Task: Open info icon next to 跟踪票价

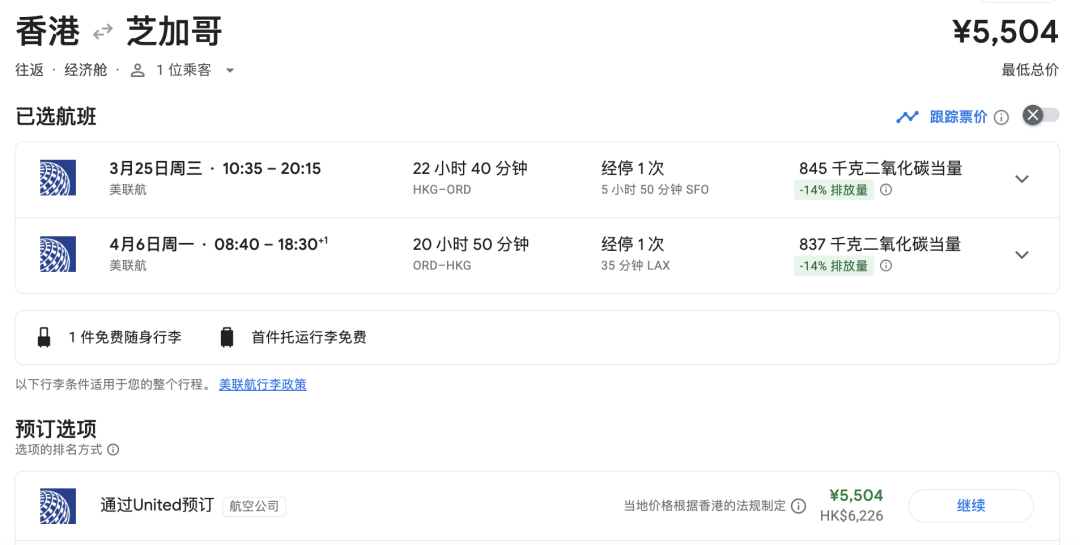Action: [1001, 117]
